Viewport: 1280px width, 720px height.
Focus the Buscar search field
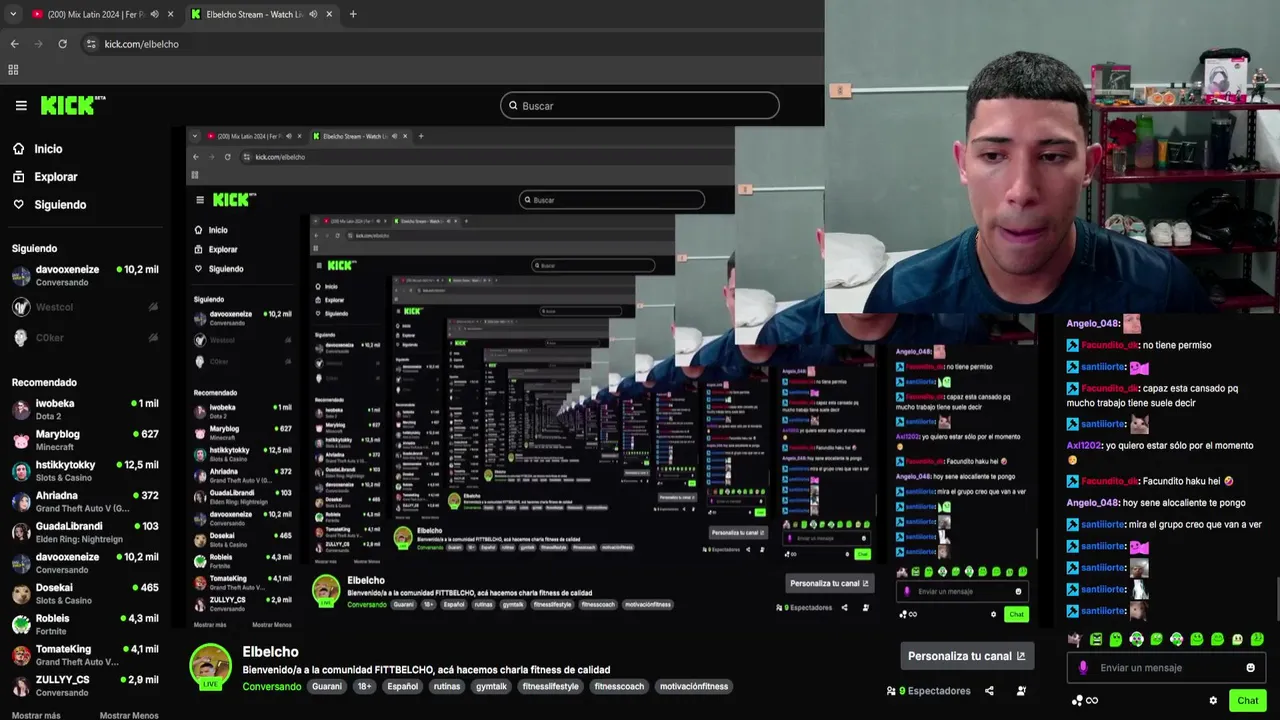[x=640, y=105]
